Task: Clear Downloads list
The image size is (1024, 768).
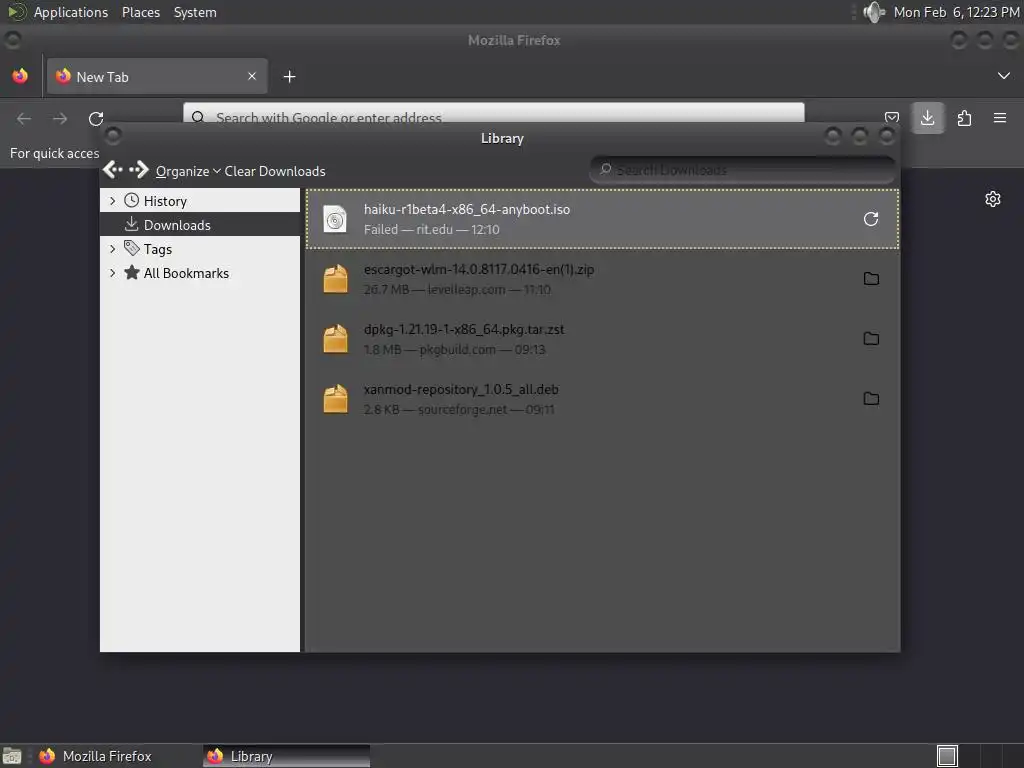Action: (x=275, y=171)
